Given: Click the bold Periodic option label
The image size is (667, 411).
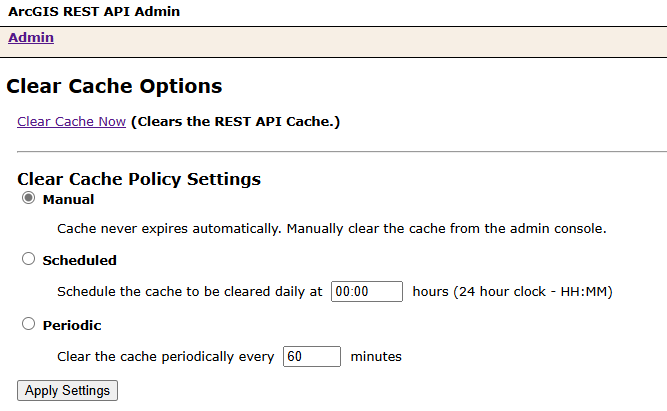Looking at the screenshot, I should tap(72, 325).
